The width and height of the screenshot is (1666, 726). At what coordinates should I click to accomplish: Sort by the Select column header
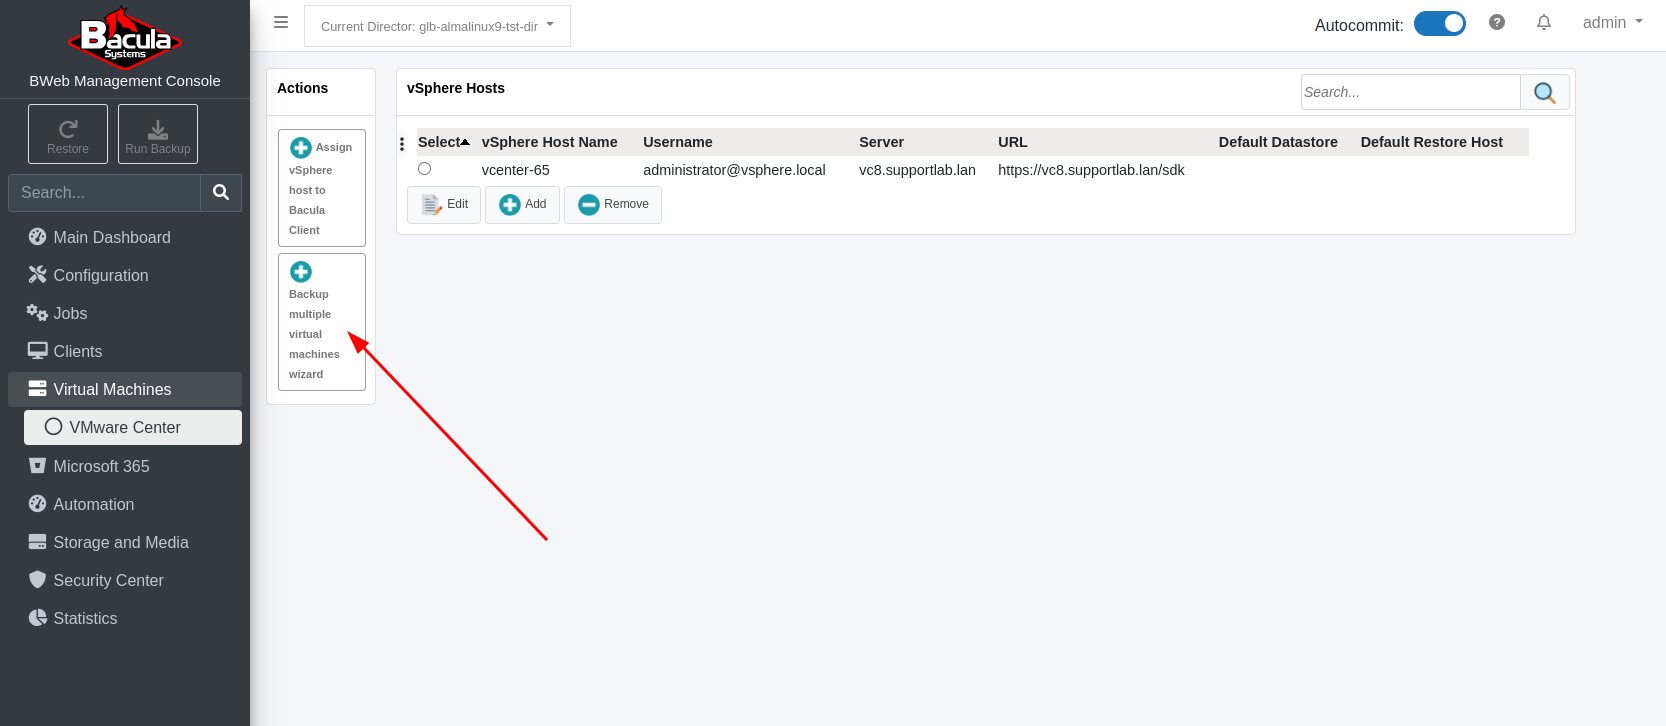point(444,142)
